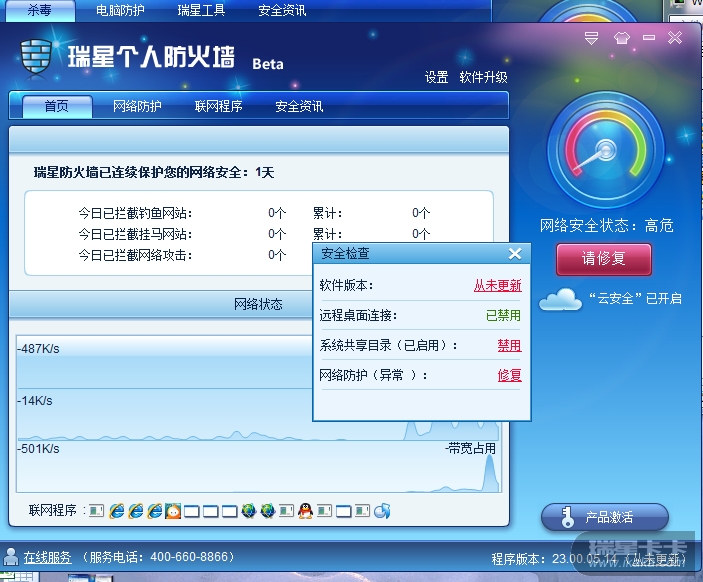703x582 pixels.
Task: Click the service phone number 400-660-8866
Action: click(x=189, y=557)
